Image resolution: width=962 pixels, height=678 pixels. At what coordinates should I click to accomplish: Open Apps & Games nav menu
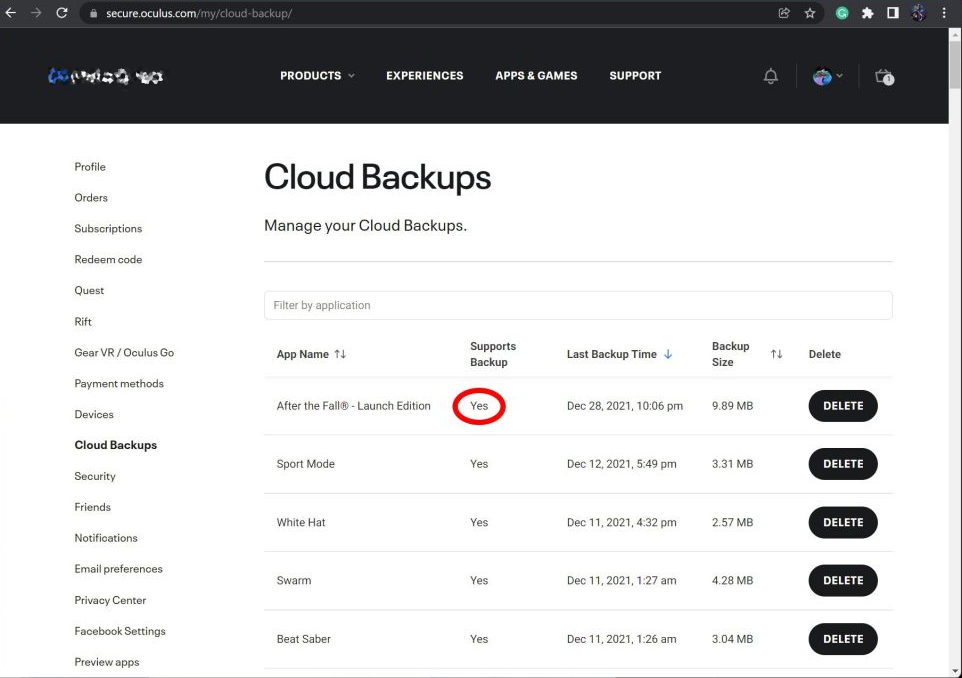(x=536, y=76)
